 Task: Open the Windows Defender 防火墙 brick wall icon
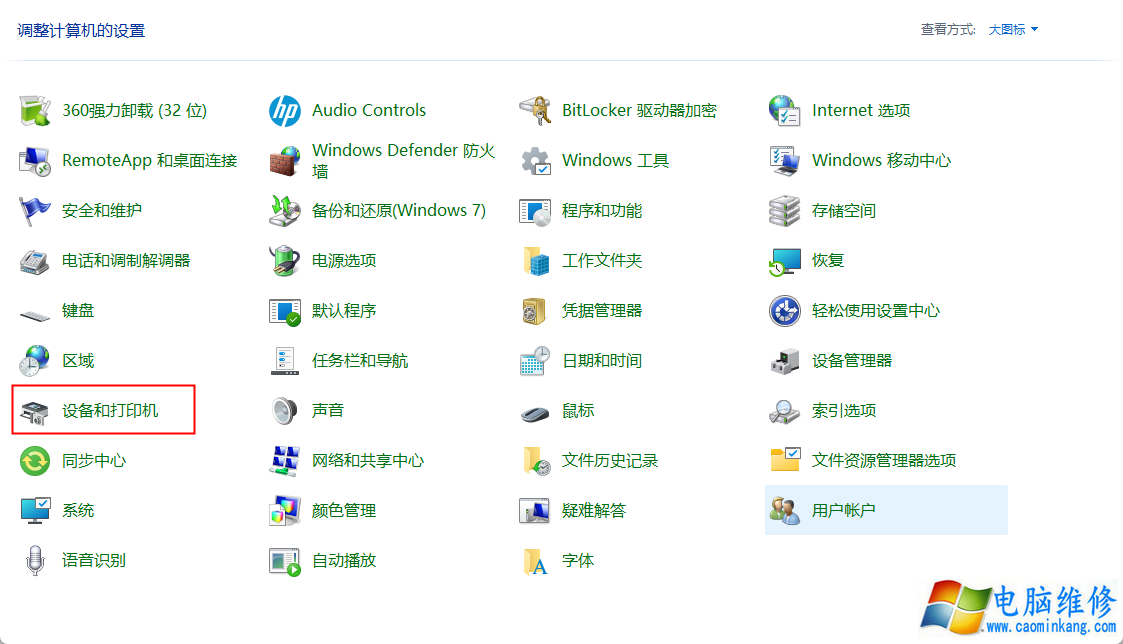pyautogui.click(x=284, y=160)
